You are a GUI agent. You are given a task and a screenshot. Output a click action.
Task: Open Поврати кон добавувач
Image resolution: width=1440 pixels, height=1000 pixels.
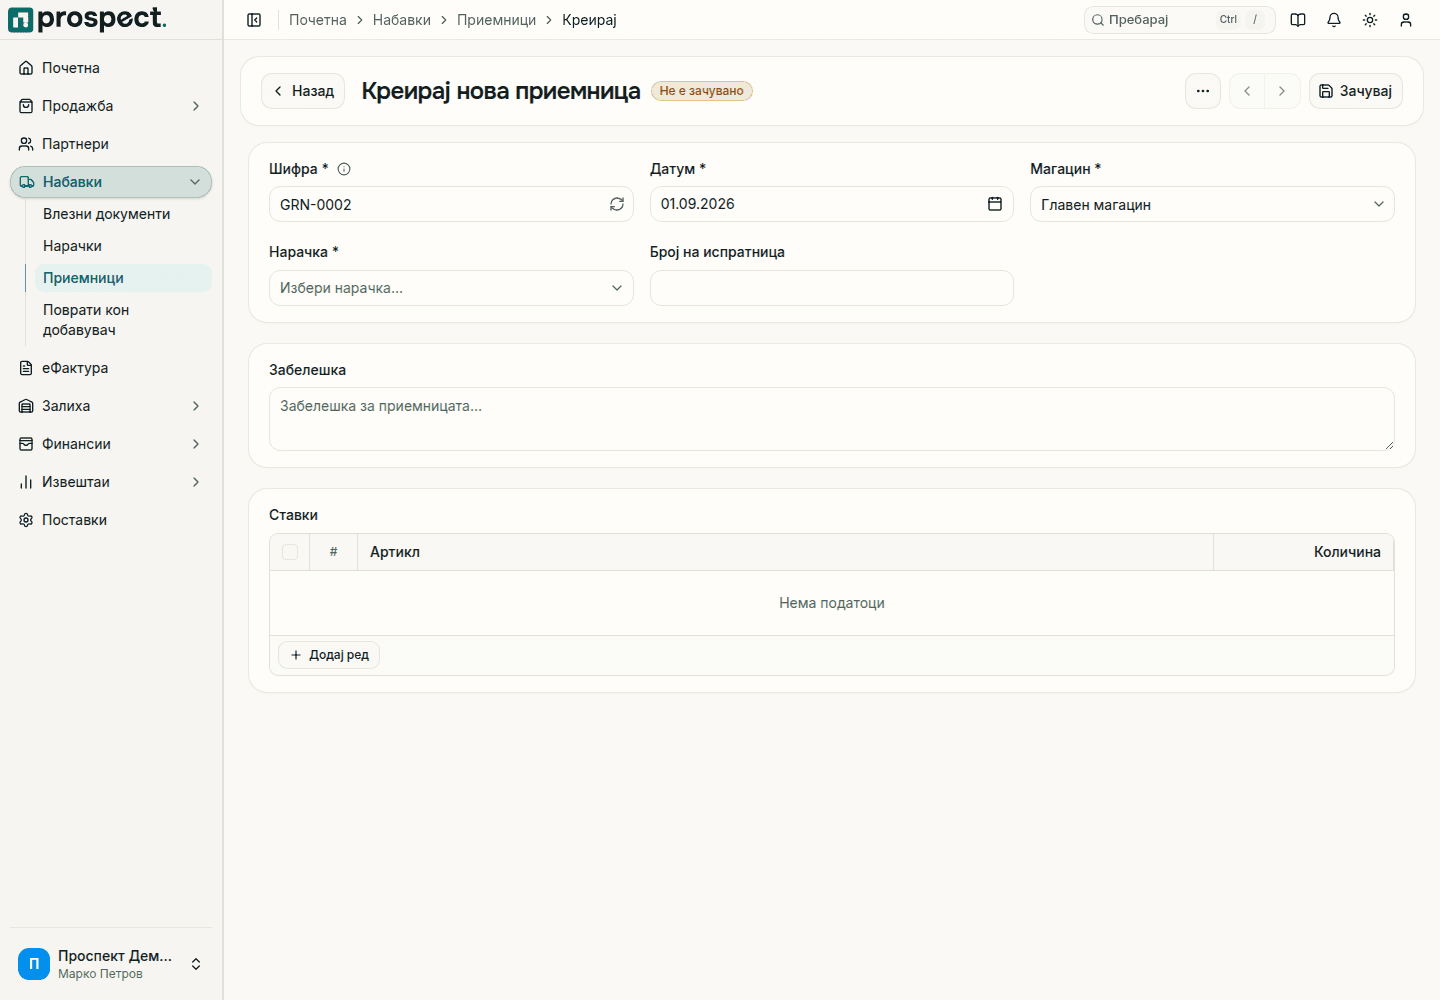click(123, 320)
